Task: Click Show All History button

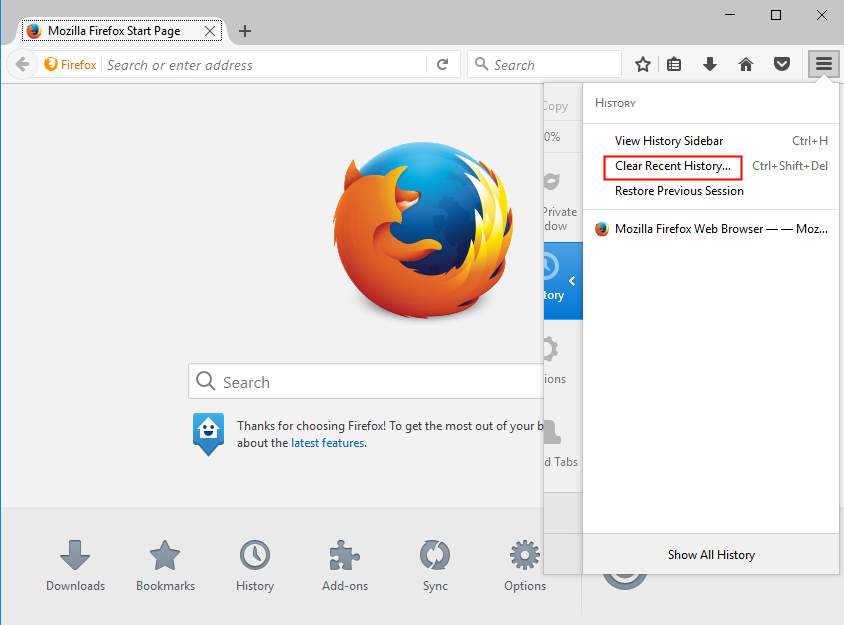Action: coord(711,555)
